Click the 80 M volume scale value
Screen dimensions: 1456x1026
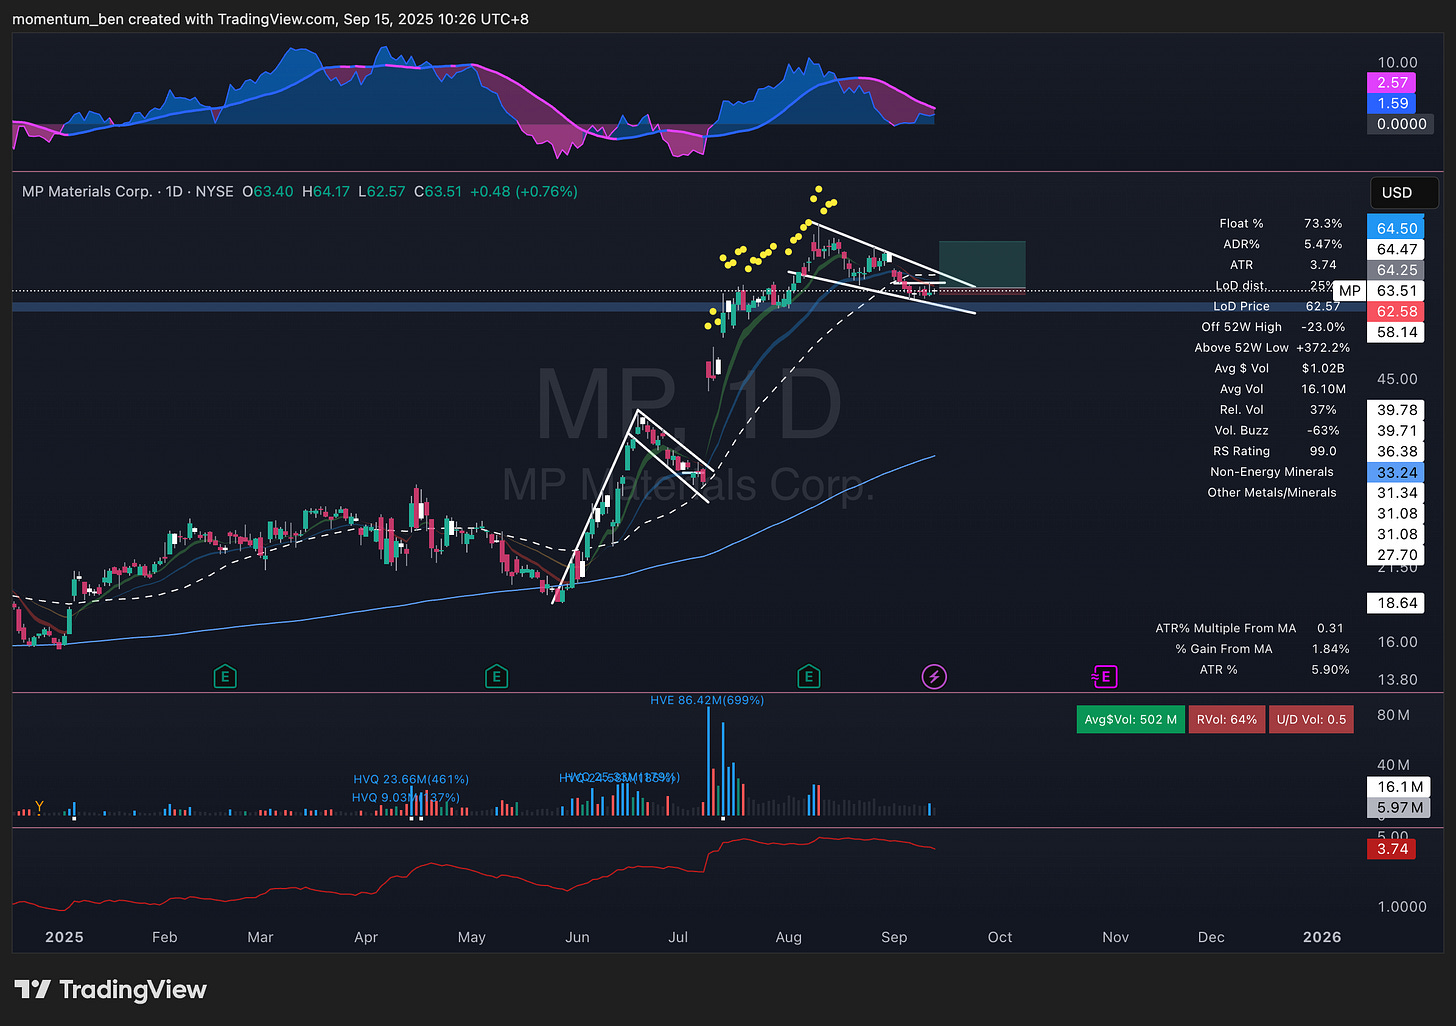point(1393,715)
